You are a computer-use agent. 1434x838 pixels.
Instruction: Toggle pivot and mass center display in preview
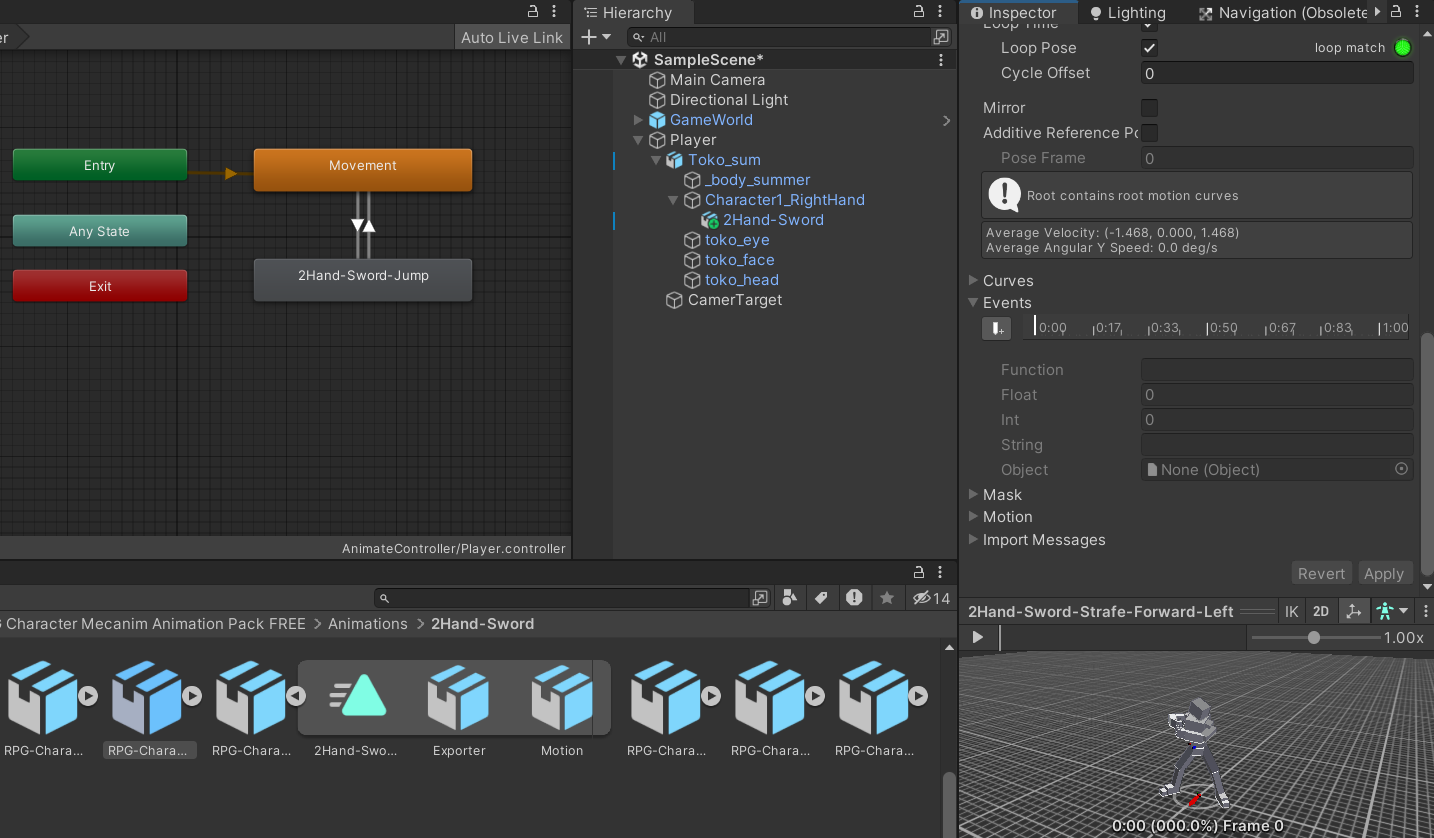[x=1353, y=611]
